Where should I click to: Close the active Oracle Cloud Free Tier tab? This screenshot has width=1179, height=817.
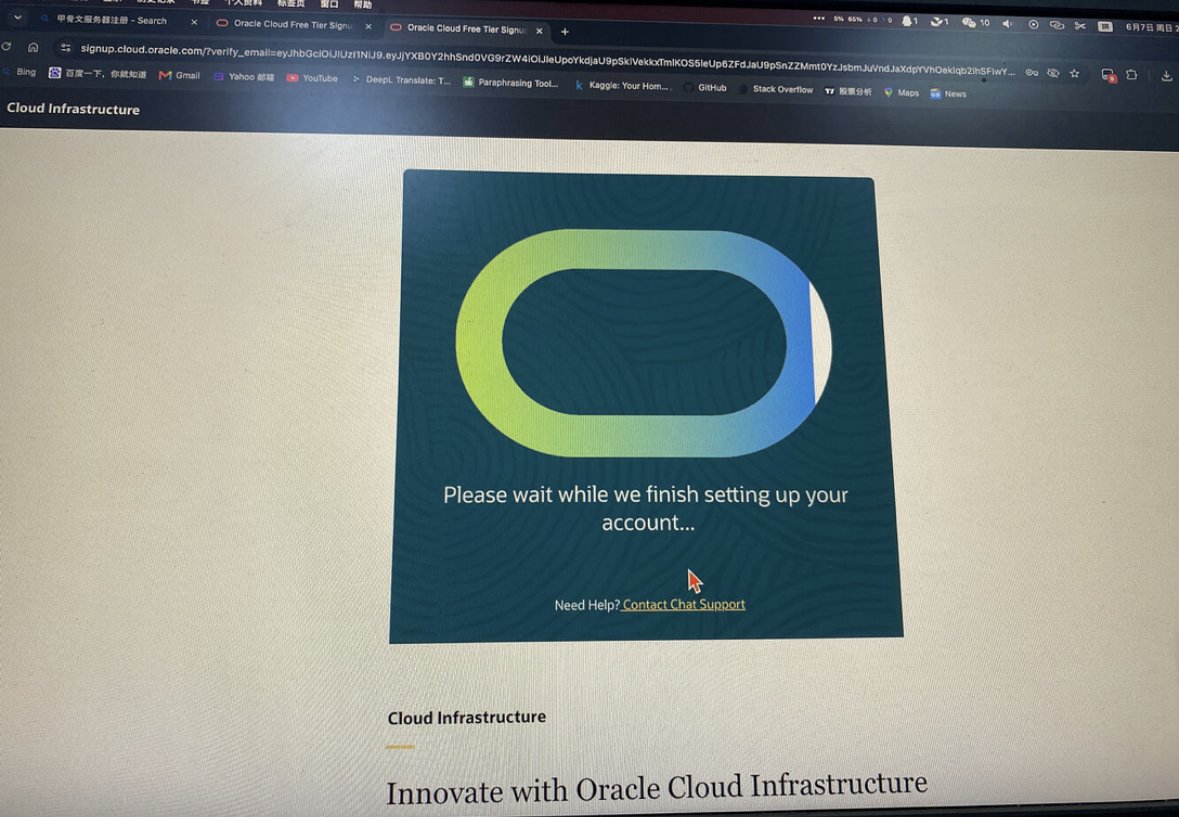(539, 31)
